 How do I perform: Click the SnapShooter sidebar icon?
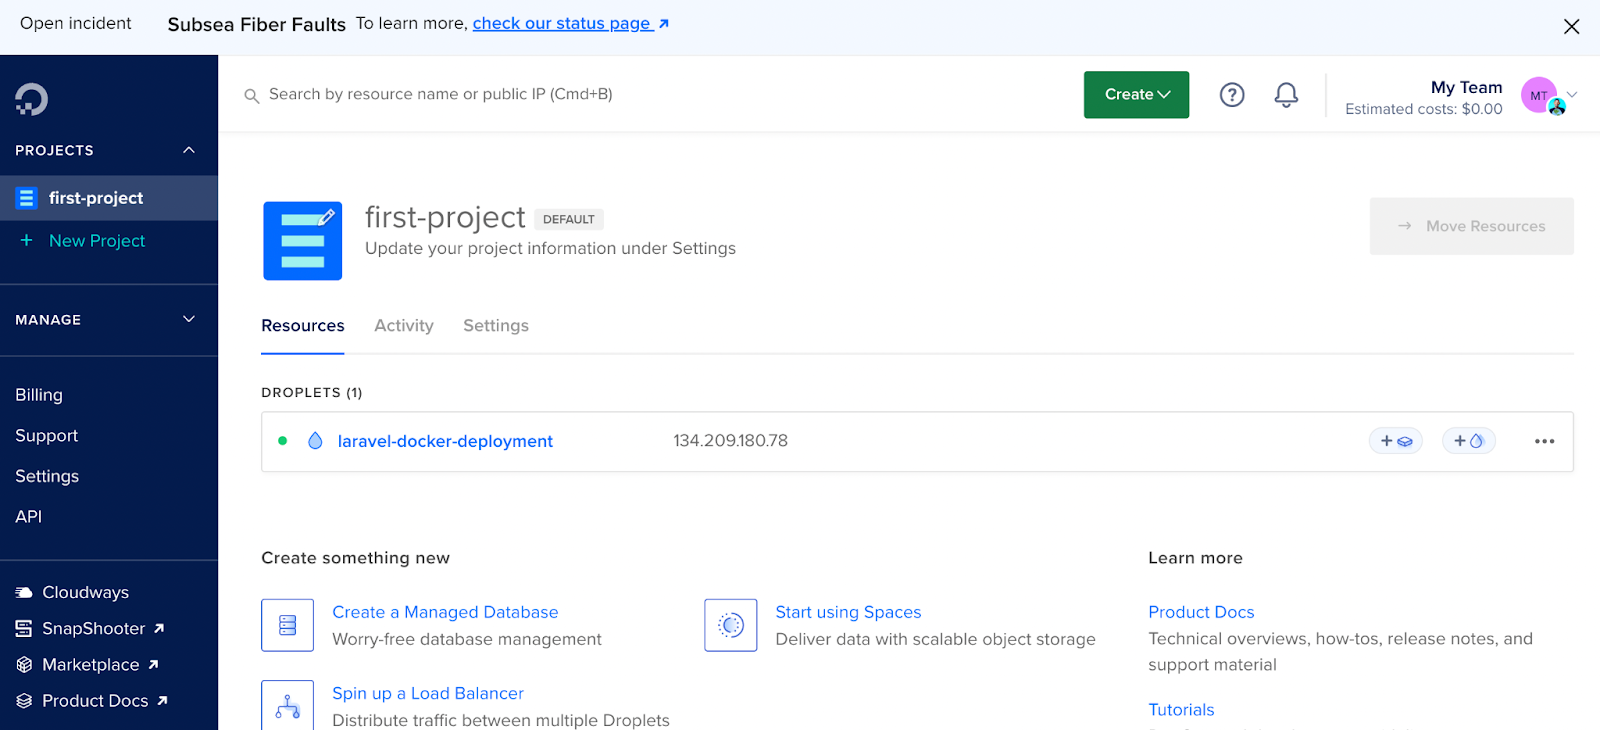coord(24,629)
